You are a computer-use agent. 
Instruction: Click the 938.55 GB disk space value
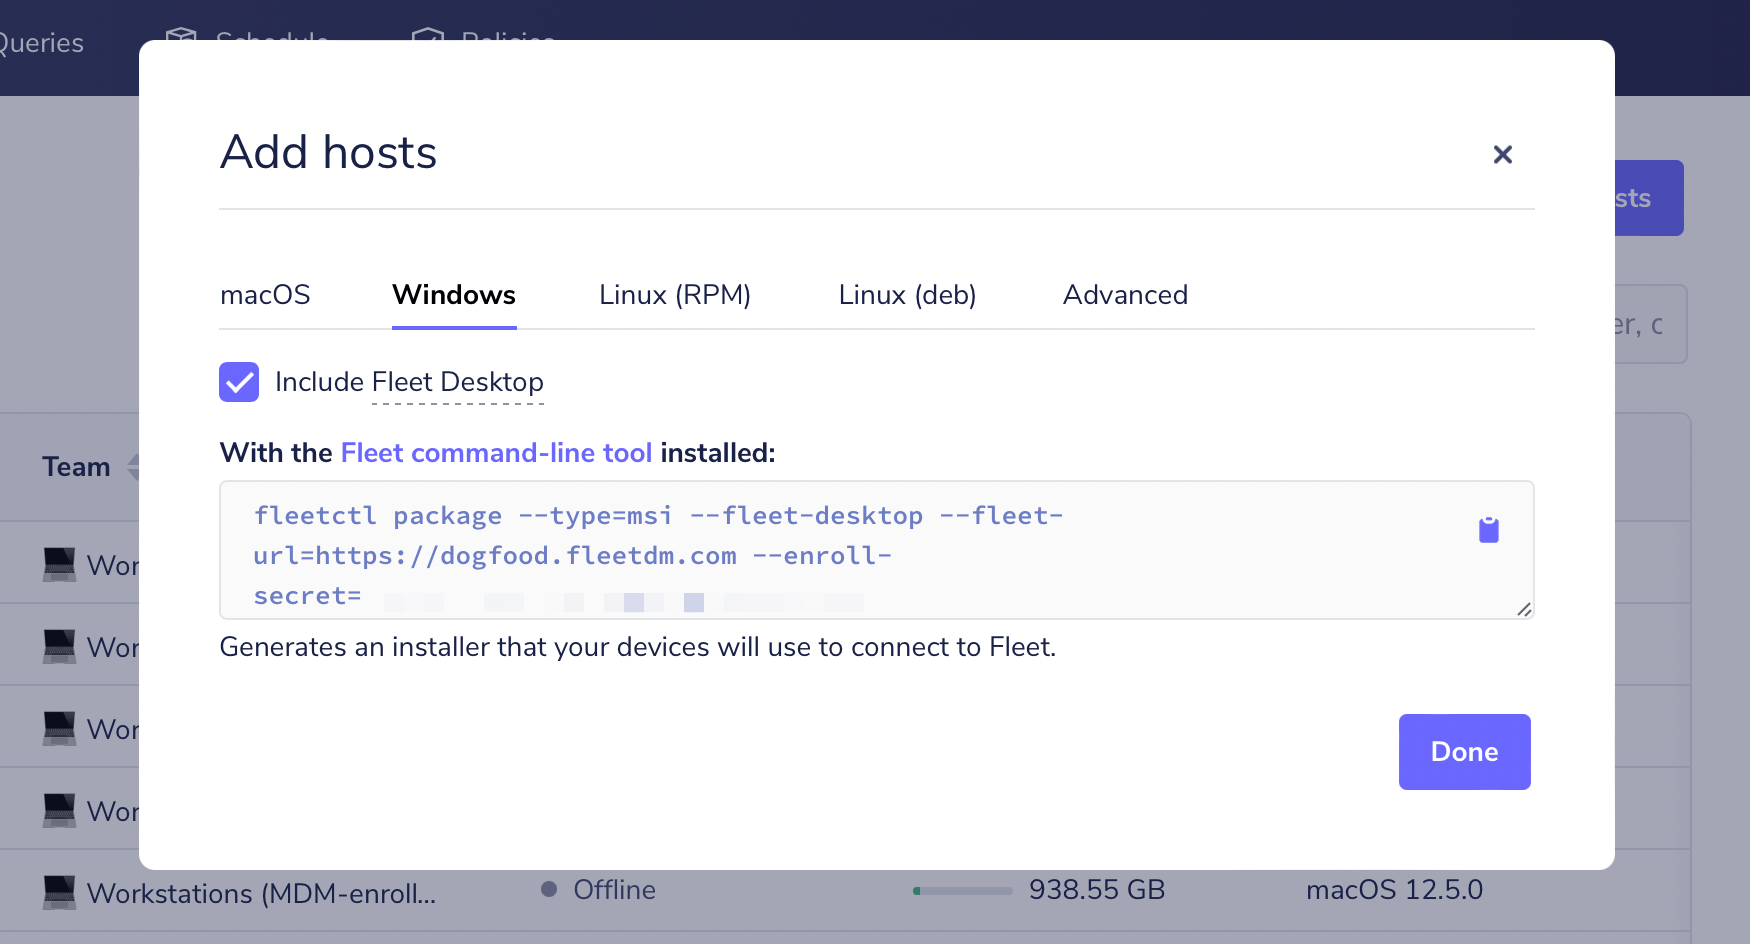[x=1097, y=890]
